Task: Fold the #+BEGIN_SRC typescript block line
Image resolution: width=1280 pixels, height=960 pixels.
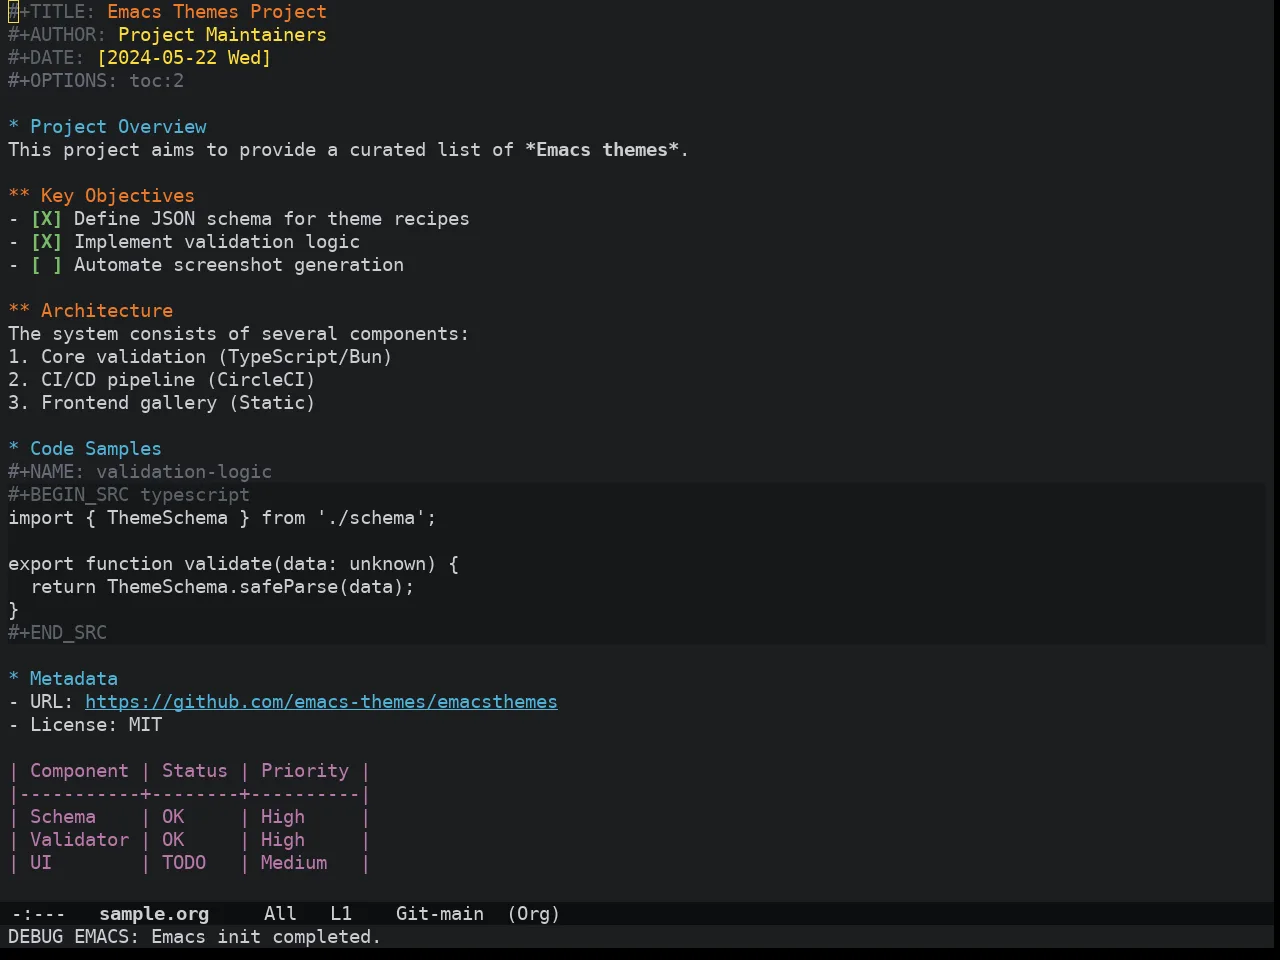Action: pos(129,495)
